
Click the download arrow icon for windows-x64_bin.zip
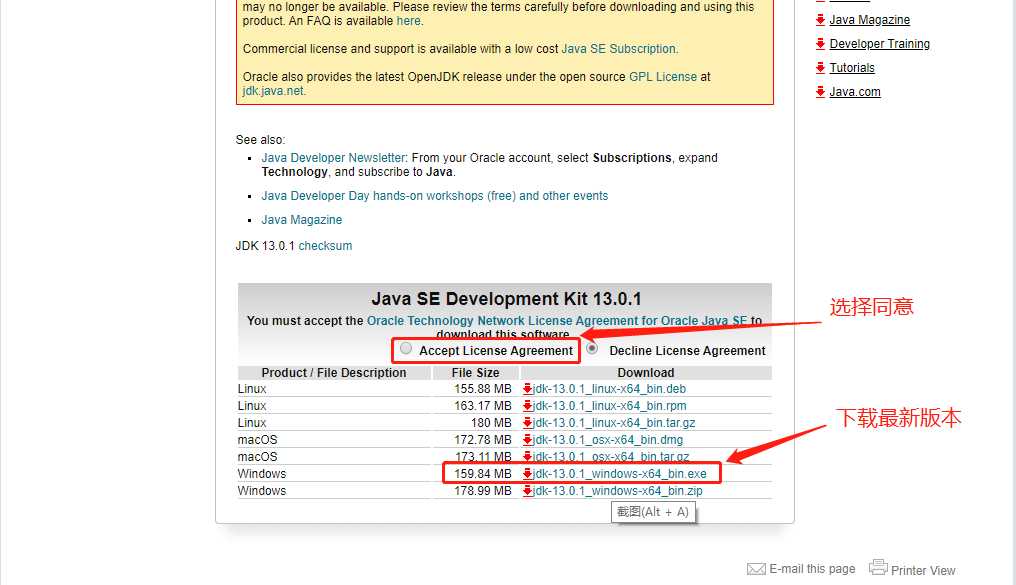(527, 491)
